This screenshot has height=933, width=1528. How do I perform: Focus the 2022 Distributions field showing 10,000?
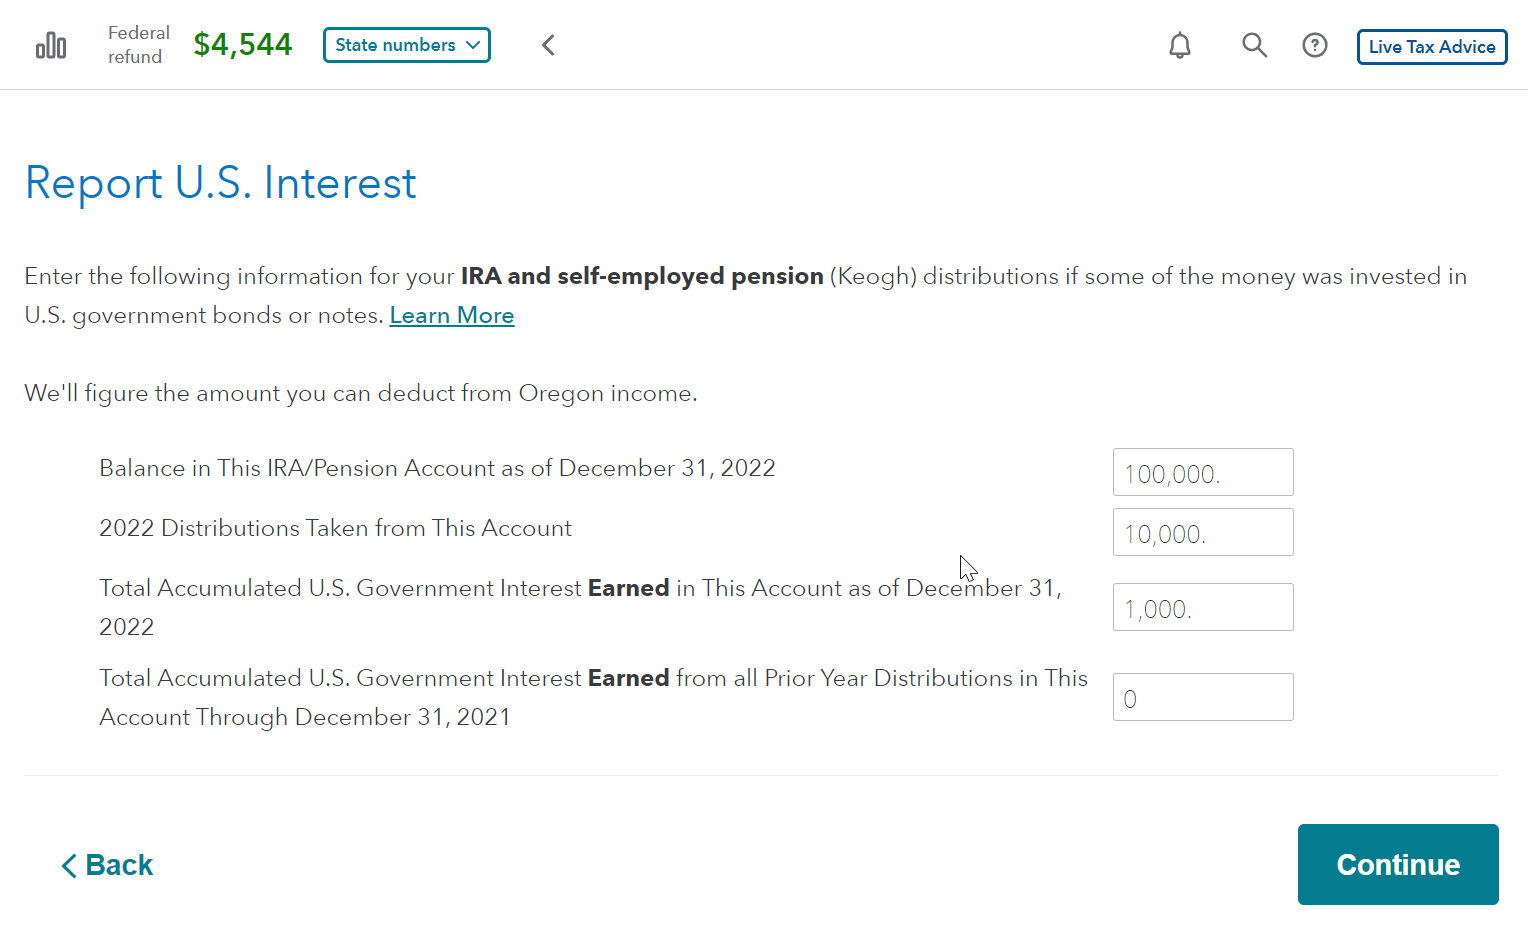1202,532
